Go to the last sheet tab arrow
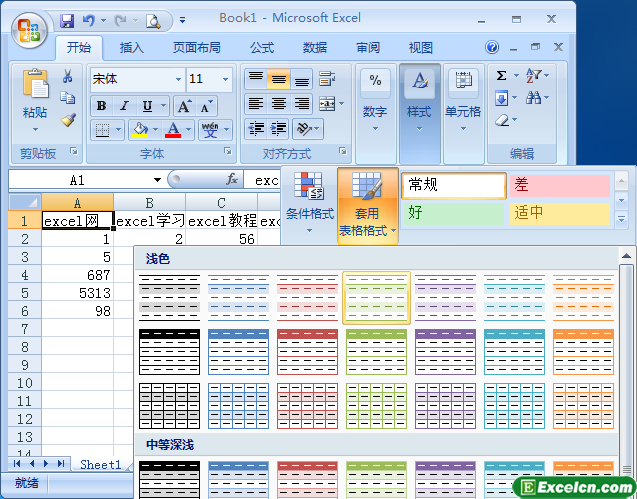637x499 pixels. pos(61,464)
